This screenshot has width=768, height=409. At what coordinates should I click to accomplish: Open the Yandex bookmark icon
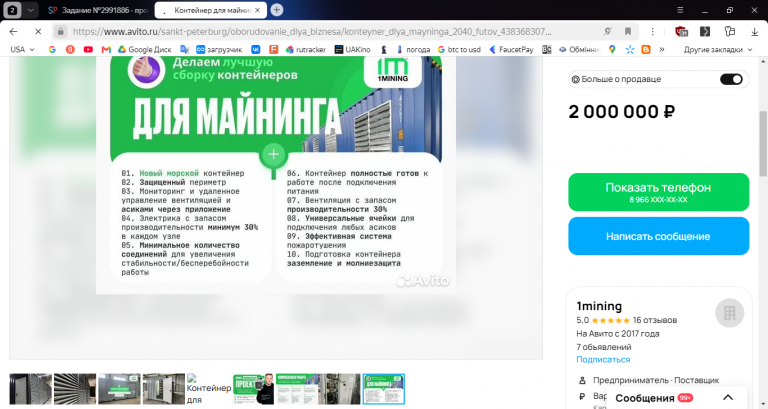70,49
